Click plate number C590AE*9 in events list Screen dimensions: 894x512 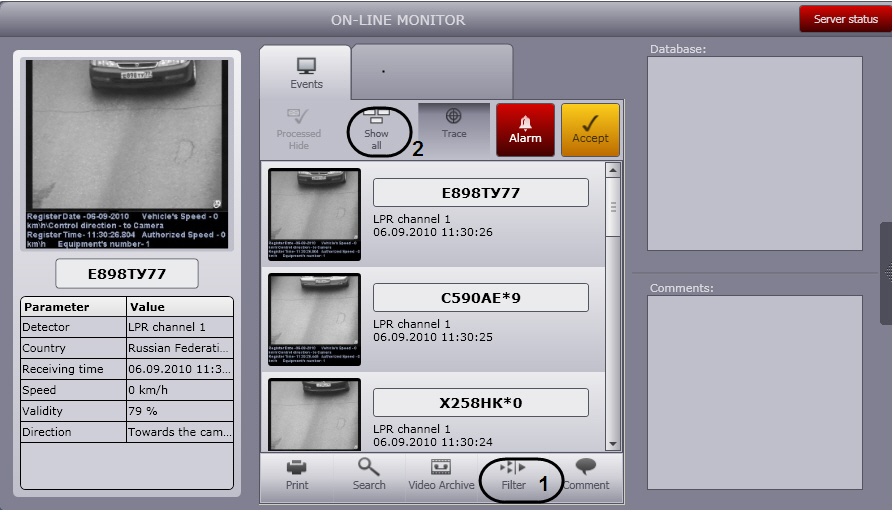[x=481, y=298]
